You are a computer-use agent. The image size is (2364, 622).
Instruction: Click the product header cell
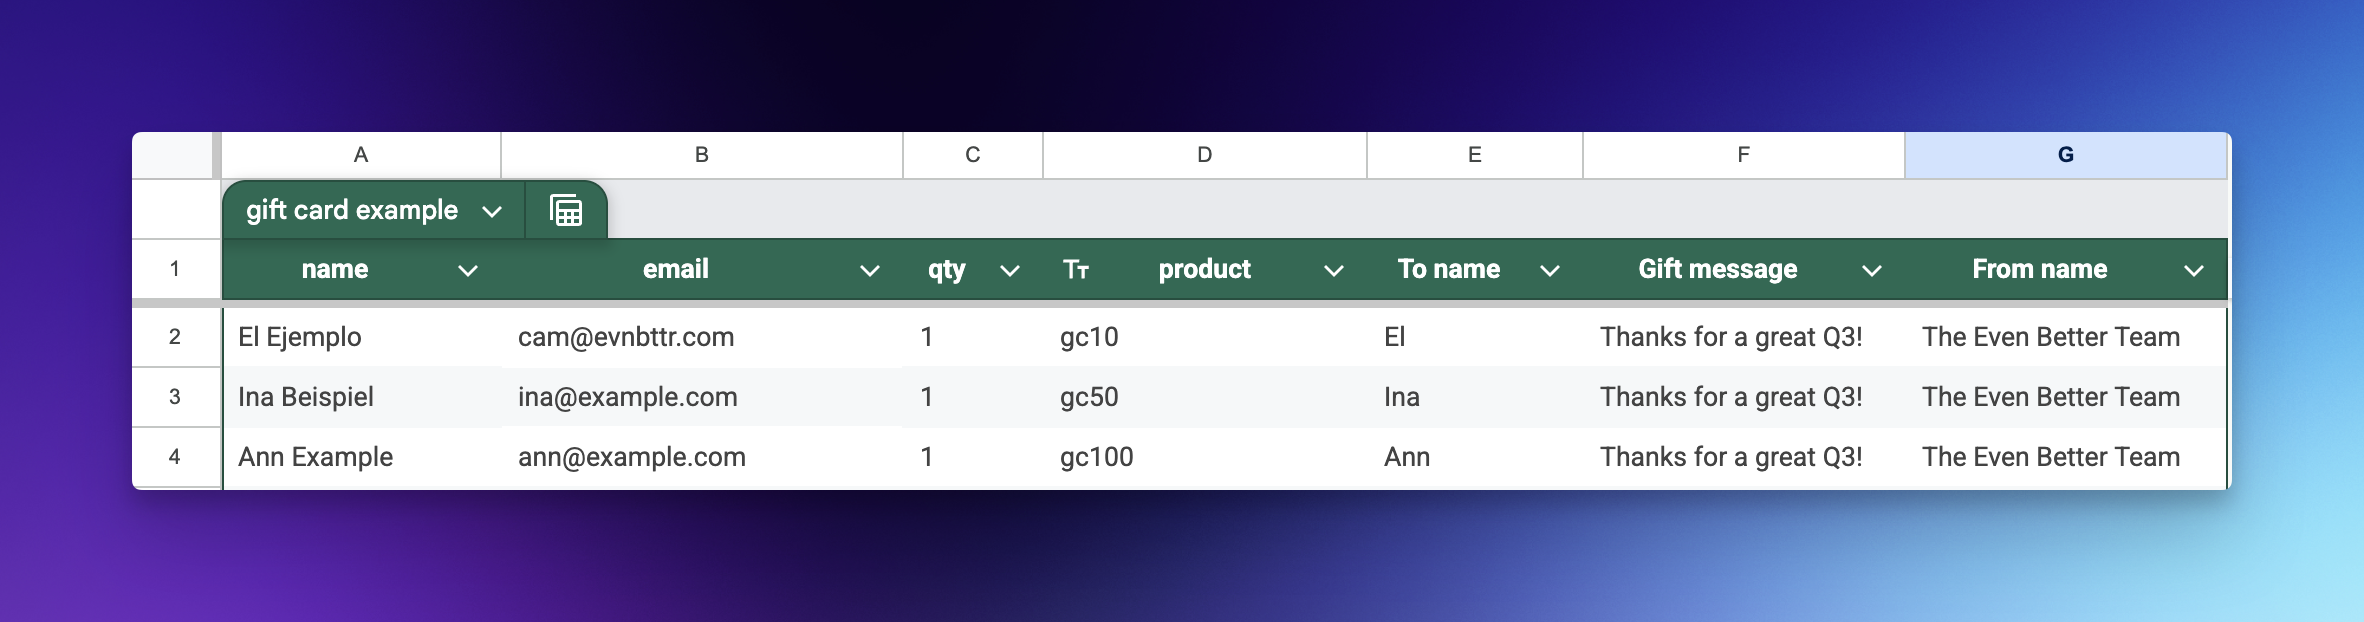1205,269
